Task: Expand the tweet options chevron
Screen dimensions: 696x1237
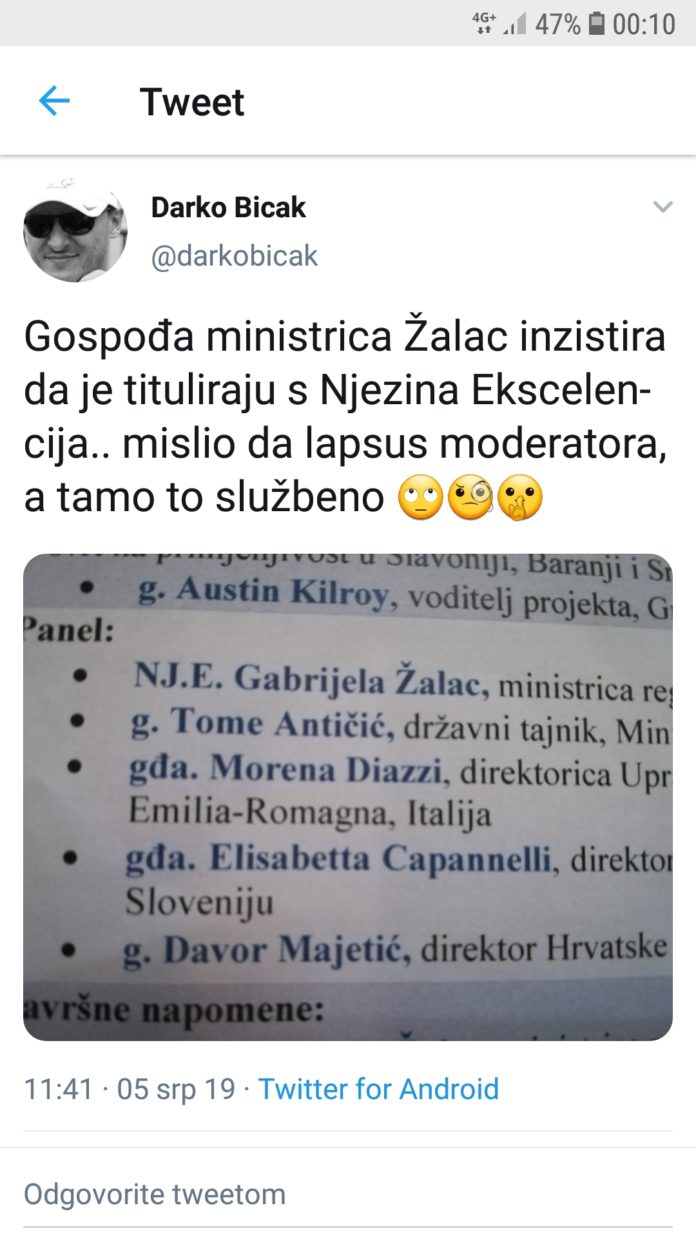Action: (662, 207)
